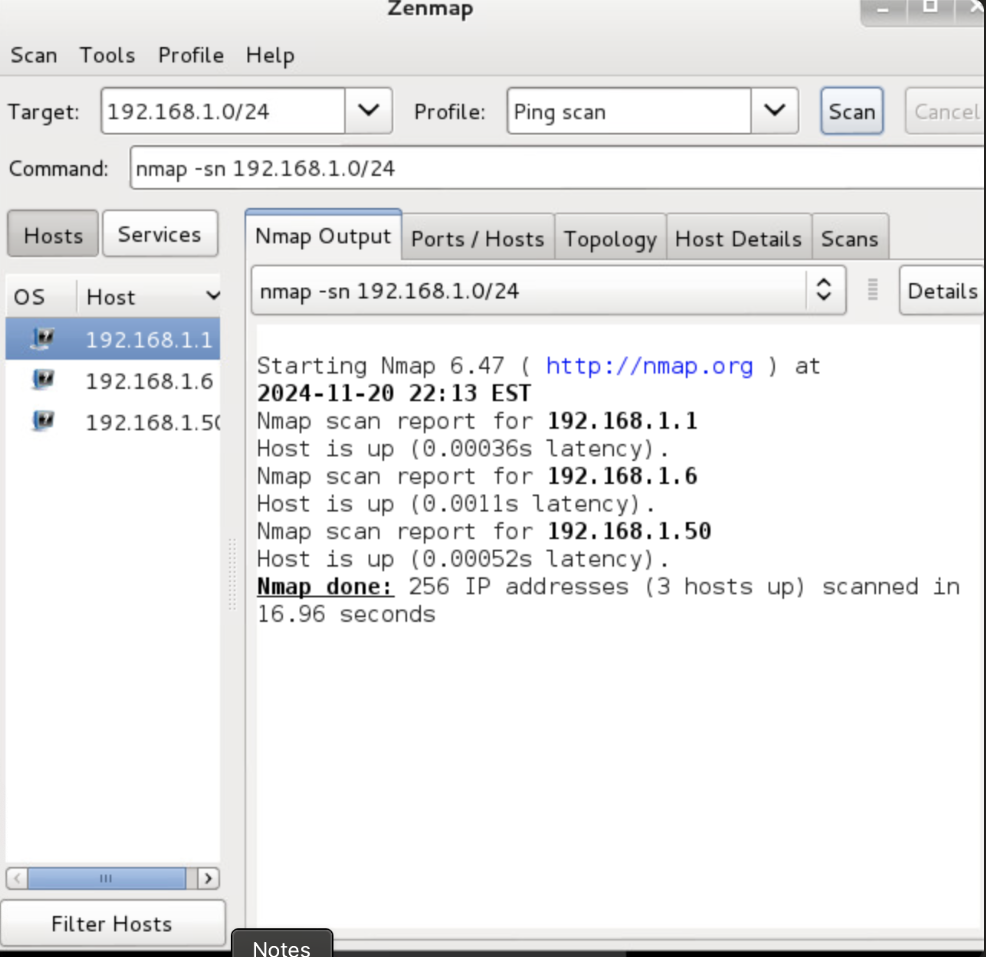Click the OS icon for 192.168.1.6
This screenshot has width=986, height=957.
[43, 380]
